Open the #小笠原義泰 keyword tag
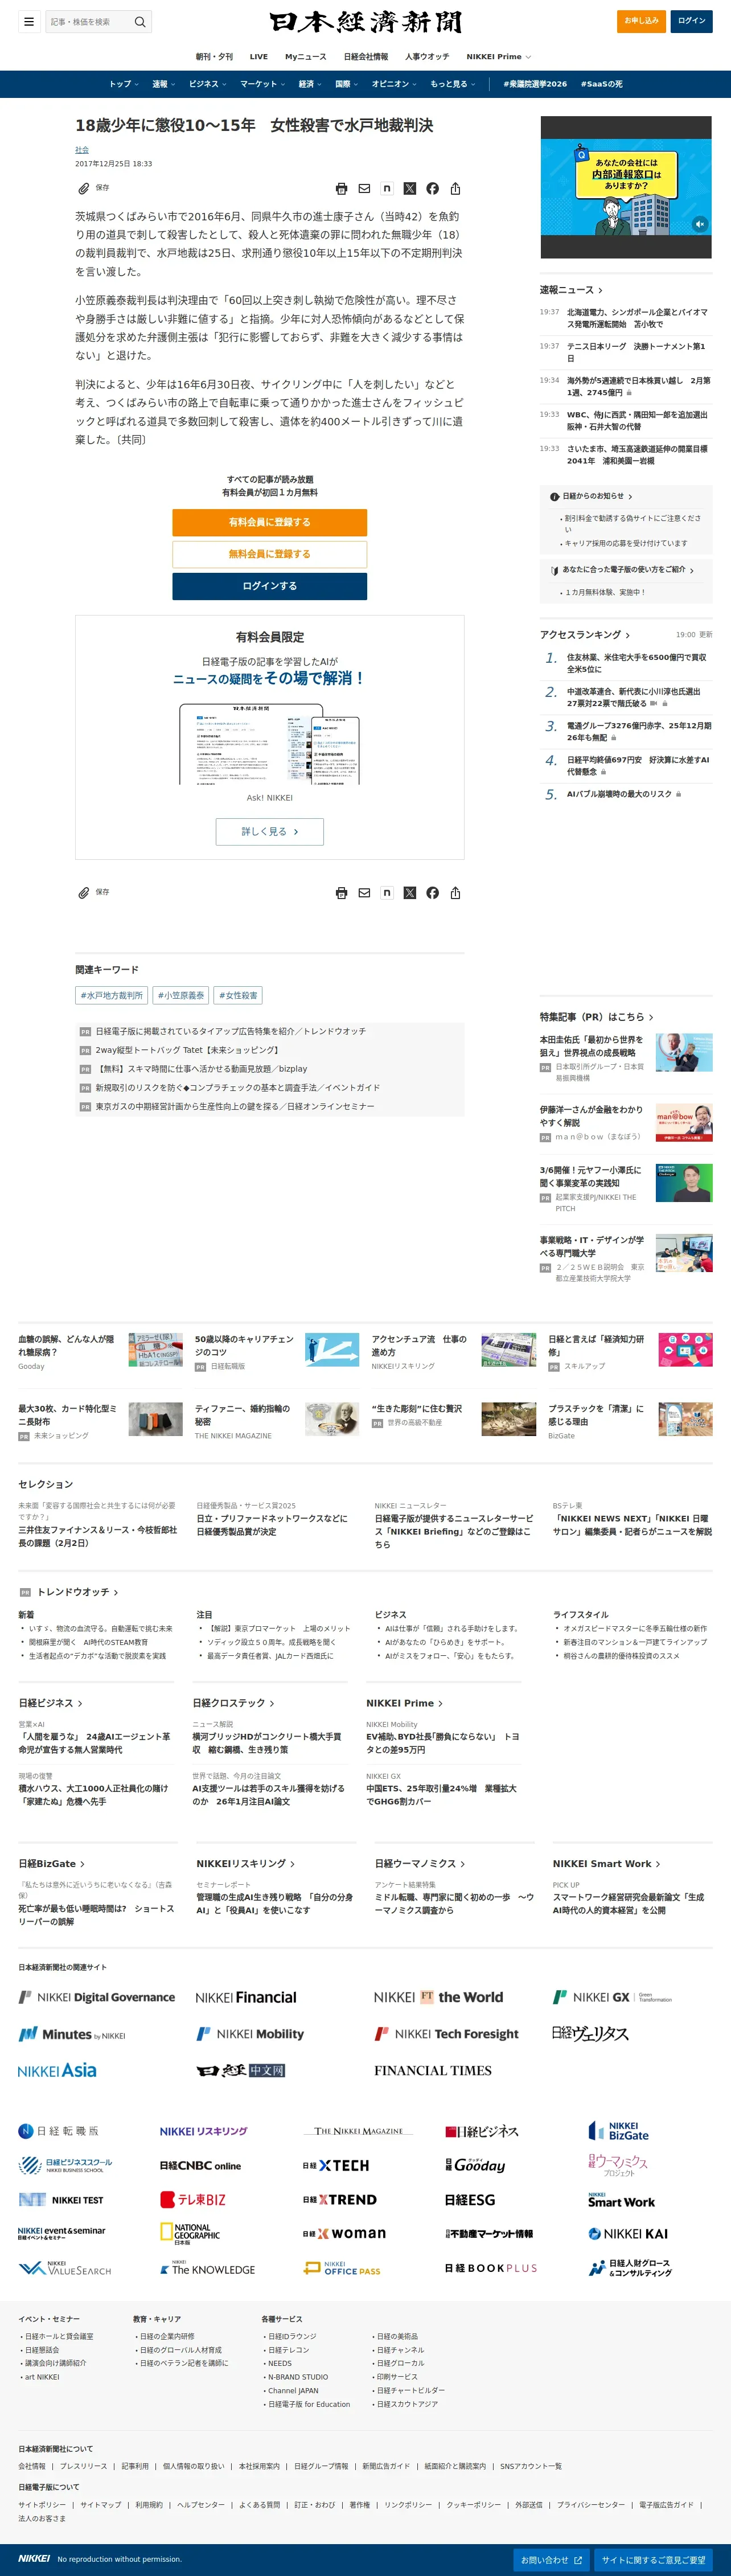This screenshot has height=2576, width=731. click(x=181, y=995)
